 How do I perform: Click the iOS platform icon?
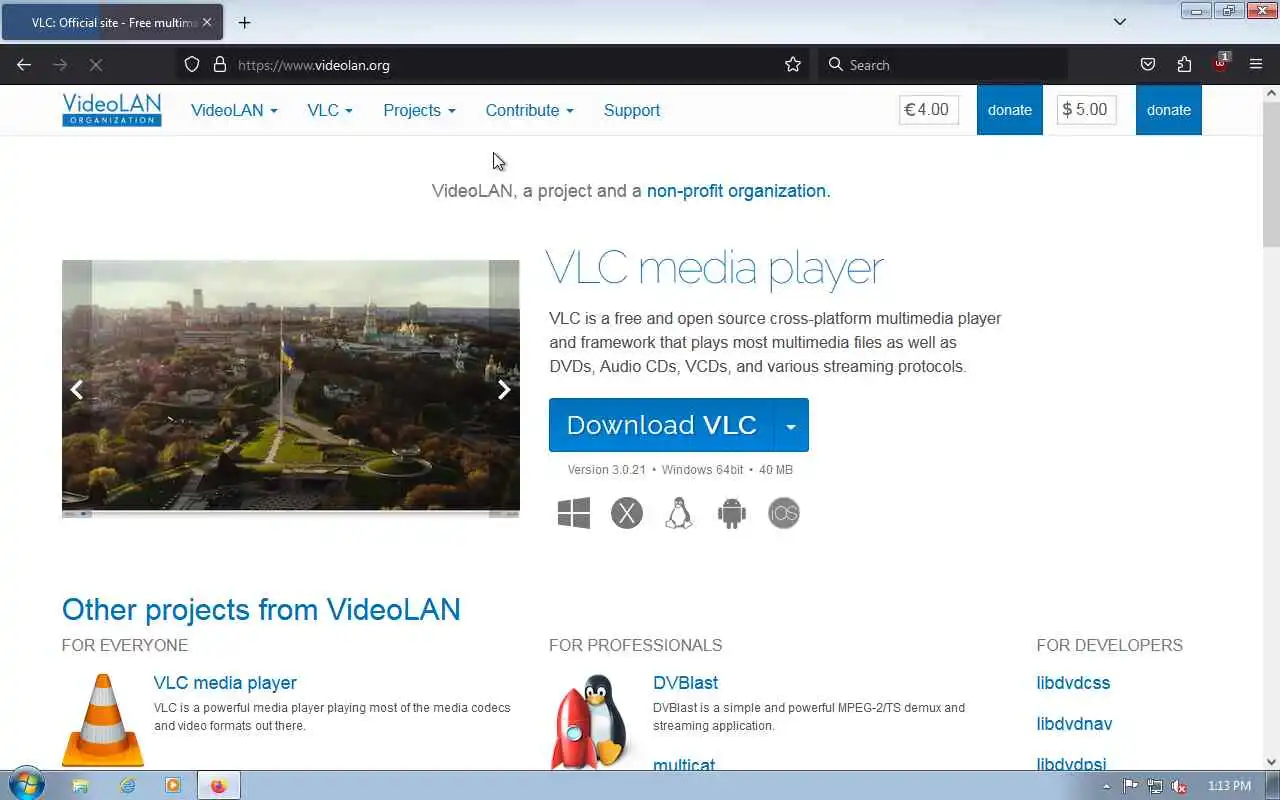pos(784,513)
